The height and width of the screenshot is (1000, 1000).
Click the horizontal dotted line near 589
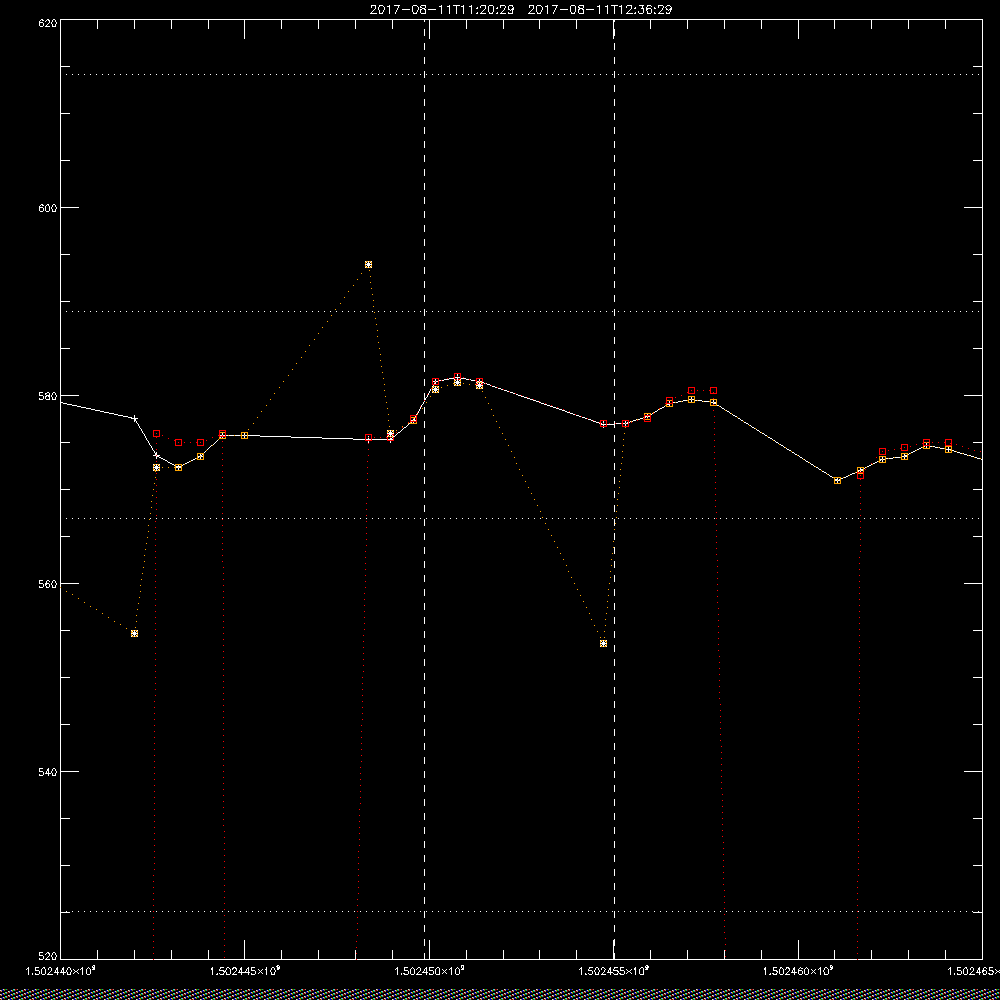tap(521, 312)
